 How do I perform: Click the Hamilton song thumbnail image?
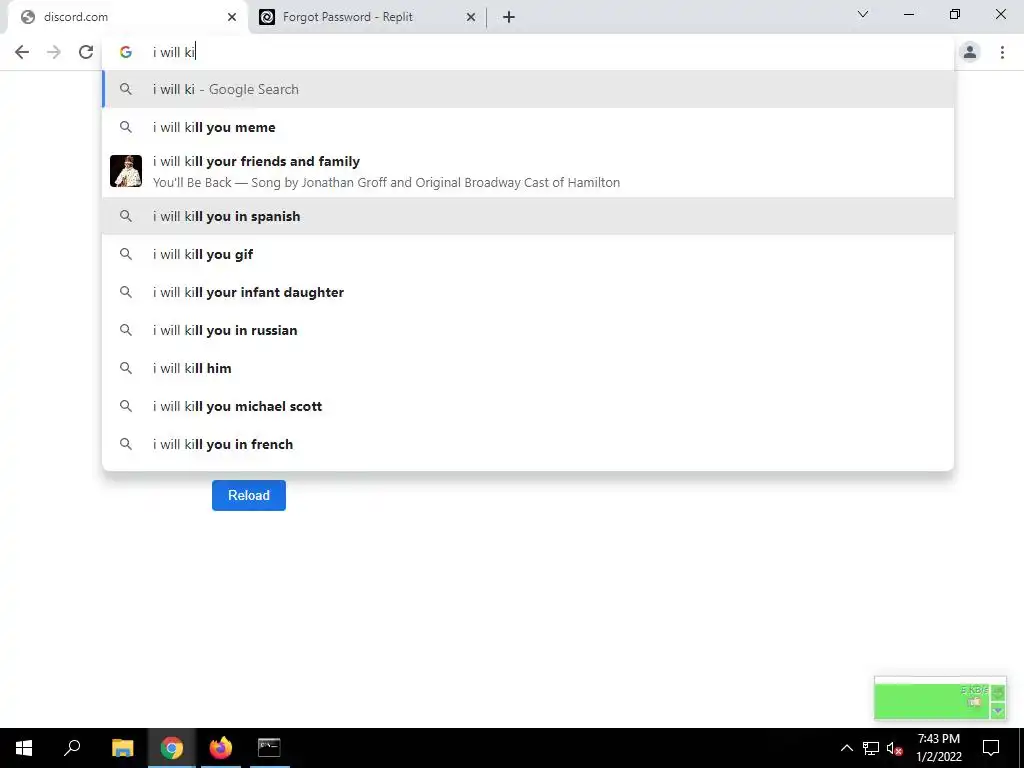tap(126, 171)
